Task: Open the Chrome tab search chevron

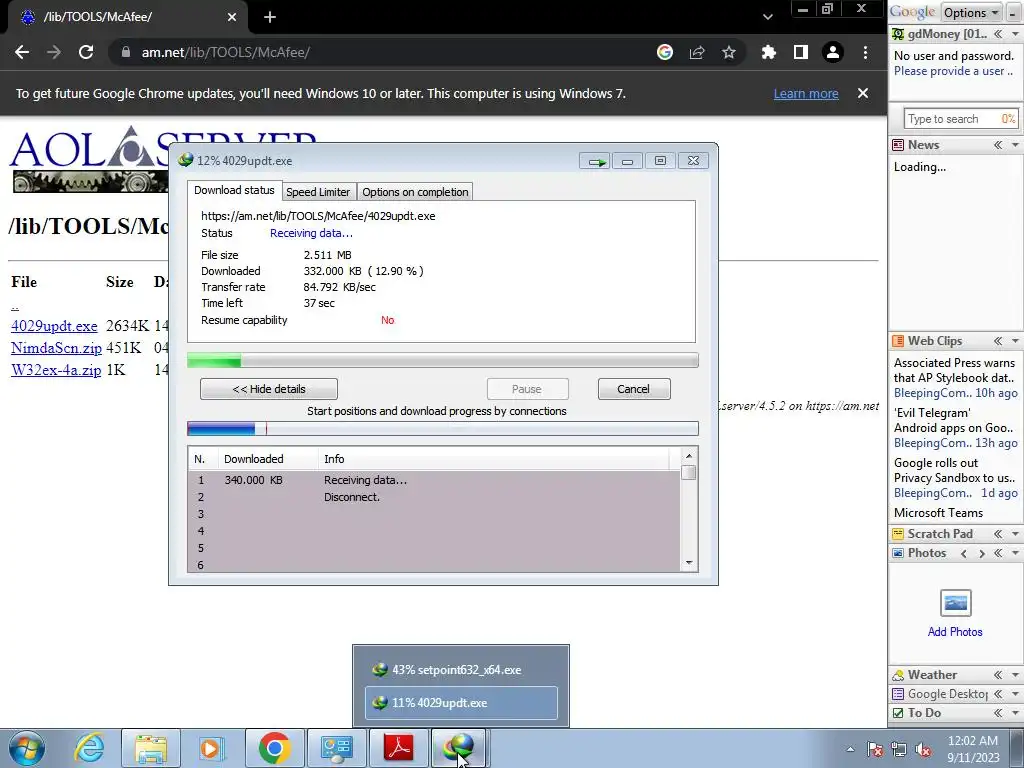Action: (x=768, y=17)
